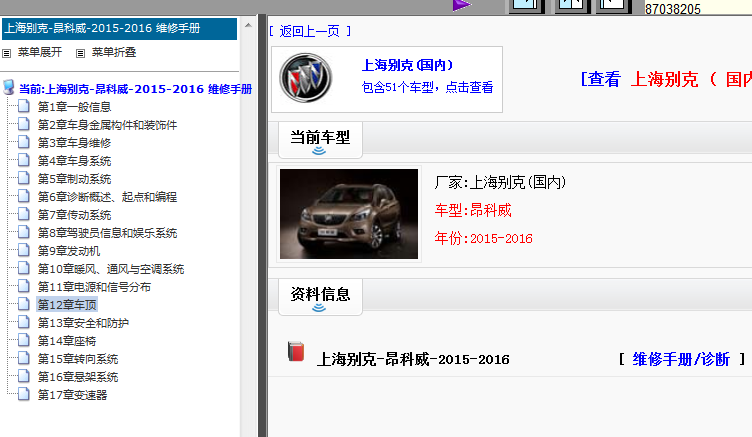Click the 菜单折叠 list icon
This screenshot has width=752, height=437.
[x=81, y=53]
